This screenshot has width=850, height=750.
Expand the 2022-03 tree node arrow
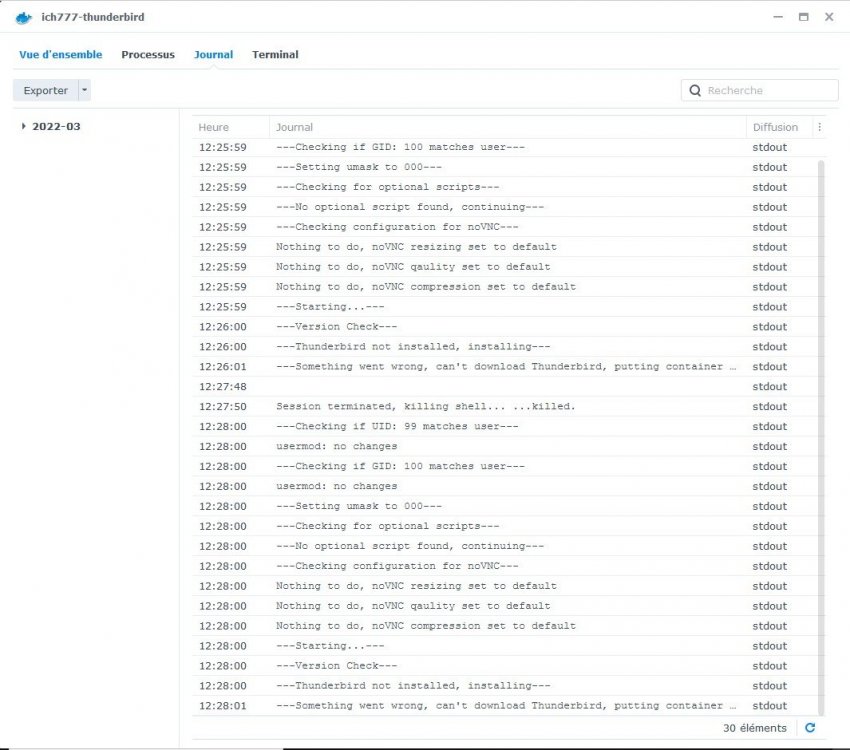[x=23, y=126]
